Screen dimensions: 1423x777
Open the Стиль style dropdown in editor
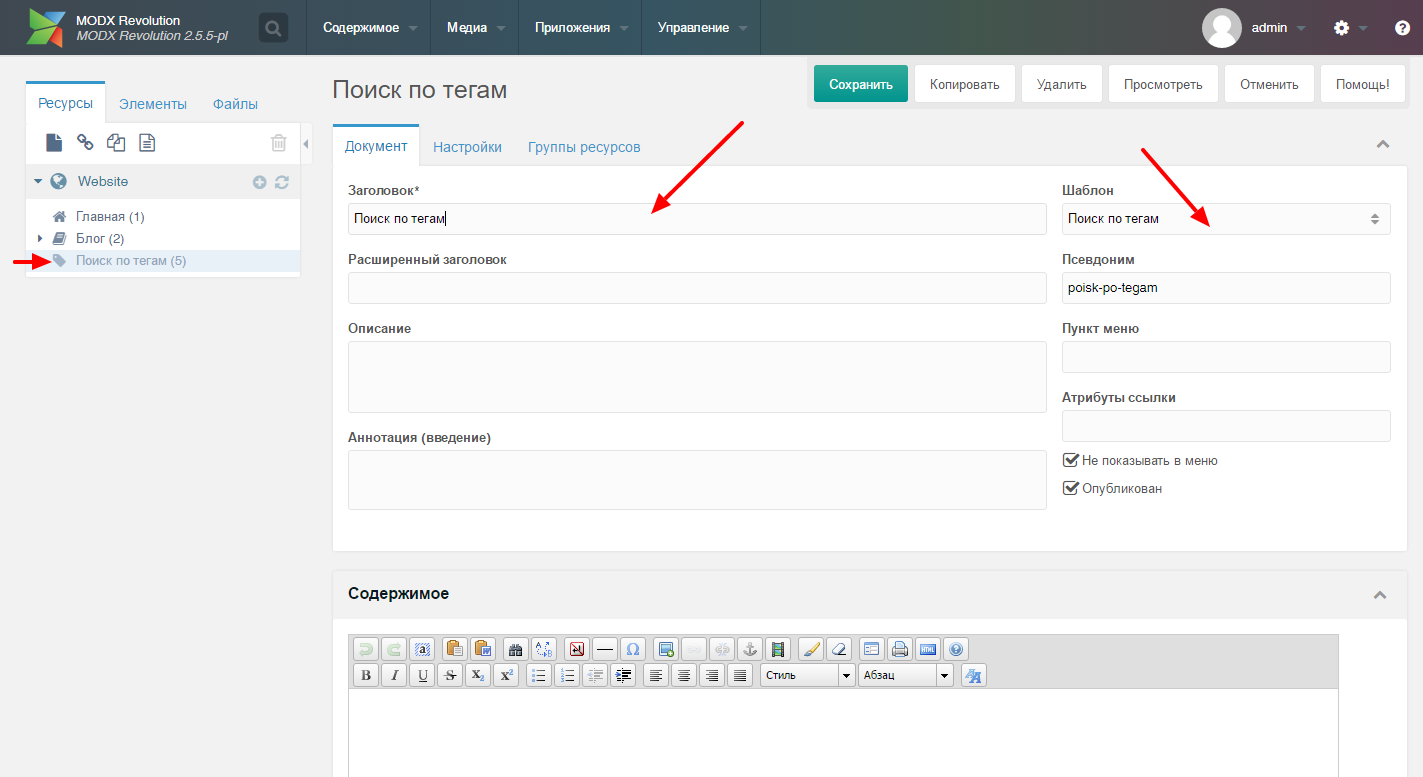coord(808,675)
